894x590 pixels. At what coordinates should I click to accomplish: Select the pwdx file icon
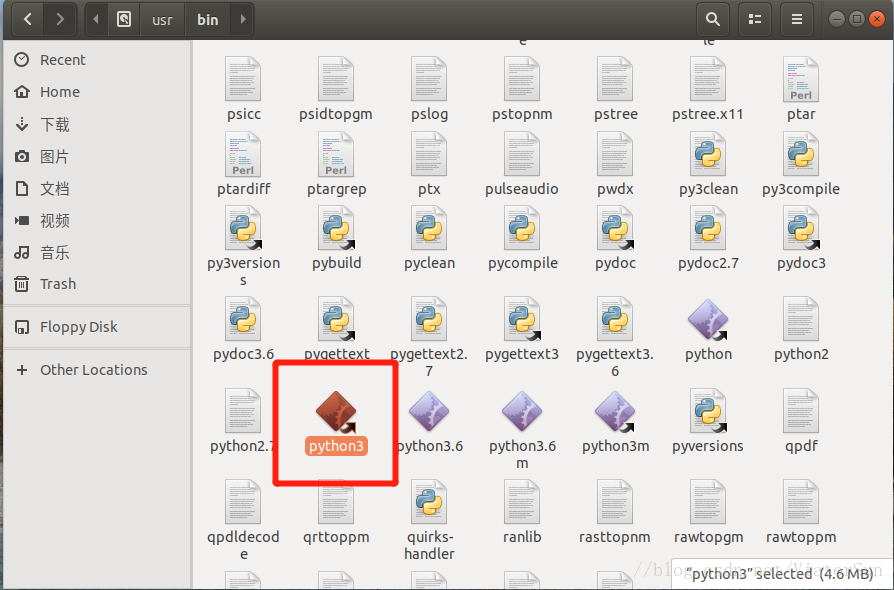click(615, 154)
